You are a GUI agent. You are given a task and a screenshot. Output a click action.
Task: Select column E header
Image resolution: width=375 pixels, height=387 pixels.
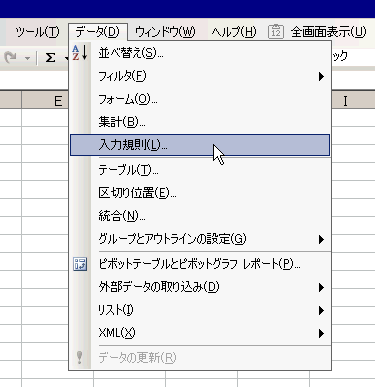pyautogui.click(x=45, y=100)
